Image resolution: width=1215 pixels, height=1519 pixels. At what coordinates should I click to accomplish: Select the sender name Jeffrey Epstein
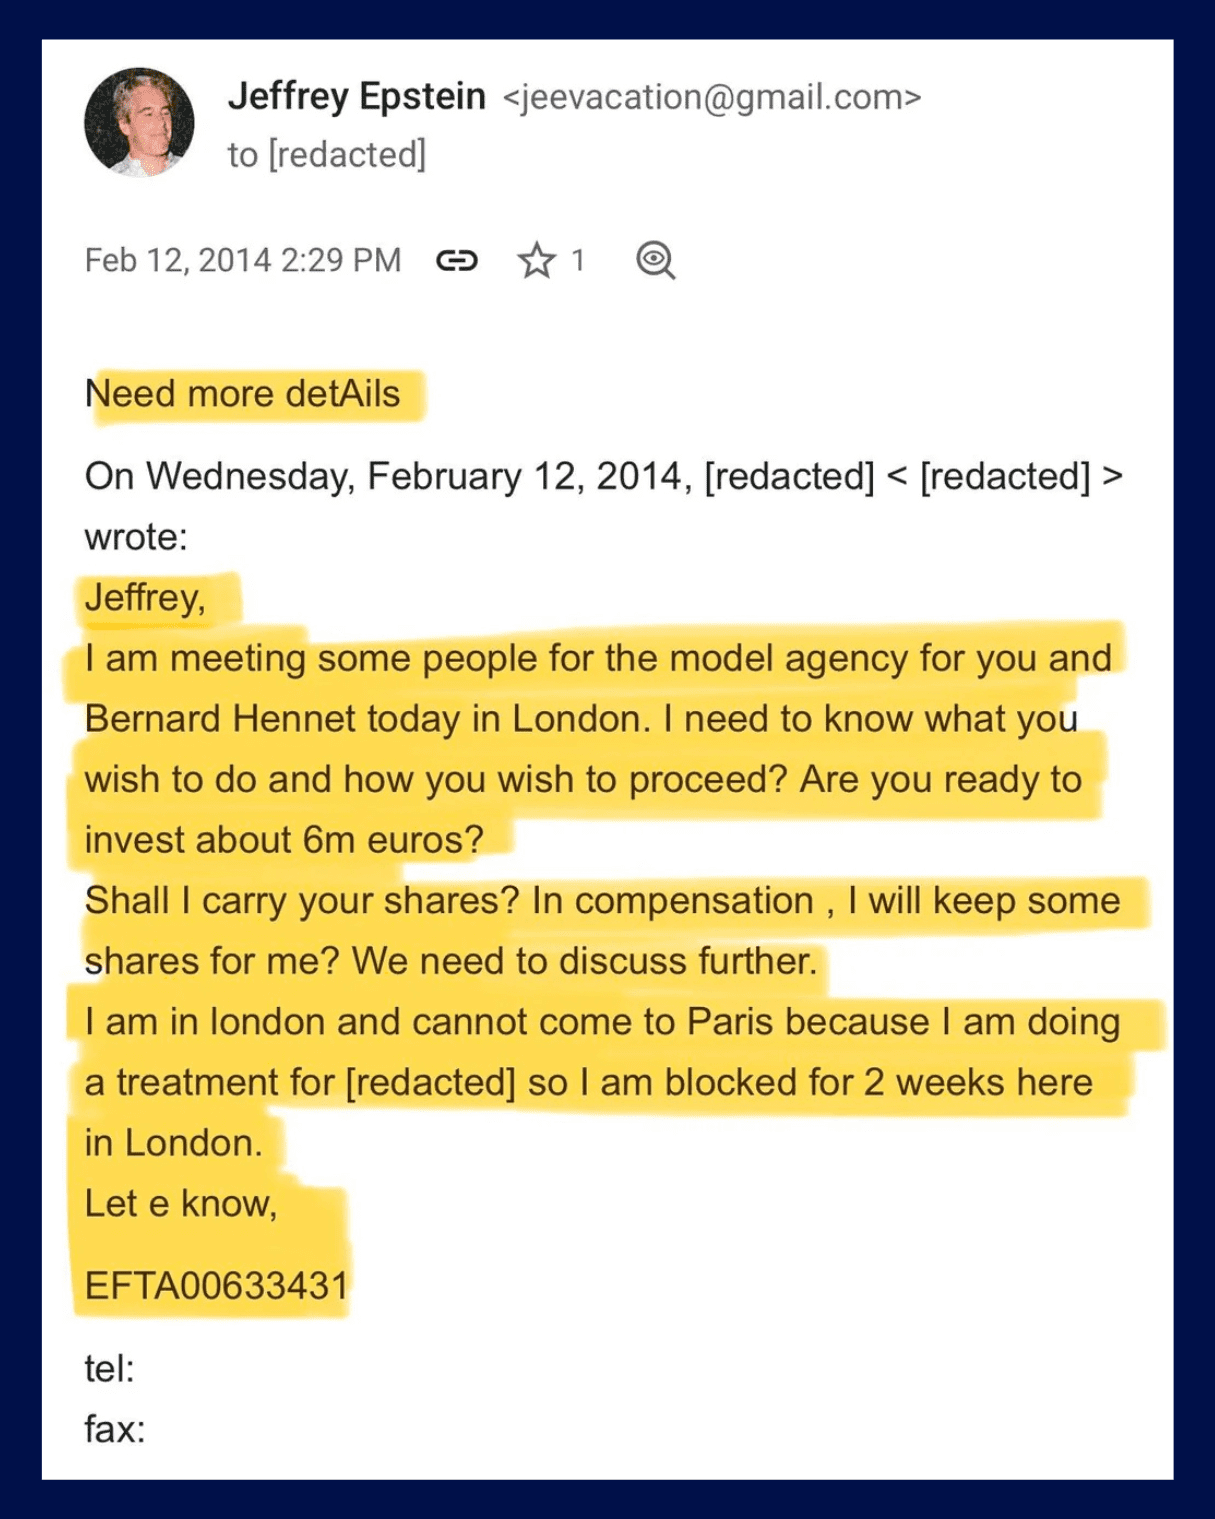click(x=357, y=97)
